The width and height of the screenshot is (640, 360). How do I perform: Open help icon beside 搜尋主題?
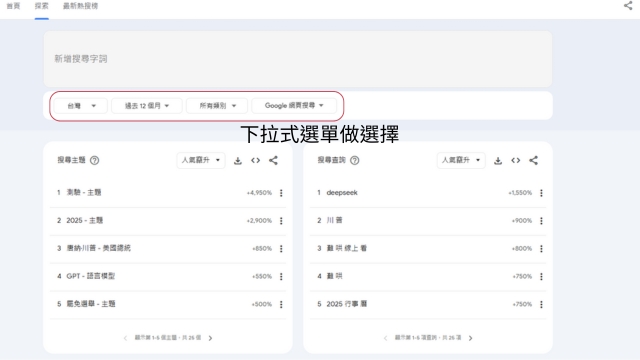tap(94, 160)
